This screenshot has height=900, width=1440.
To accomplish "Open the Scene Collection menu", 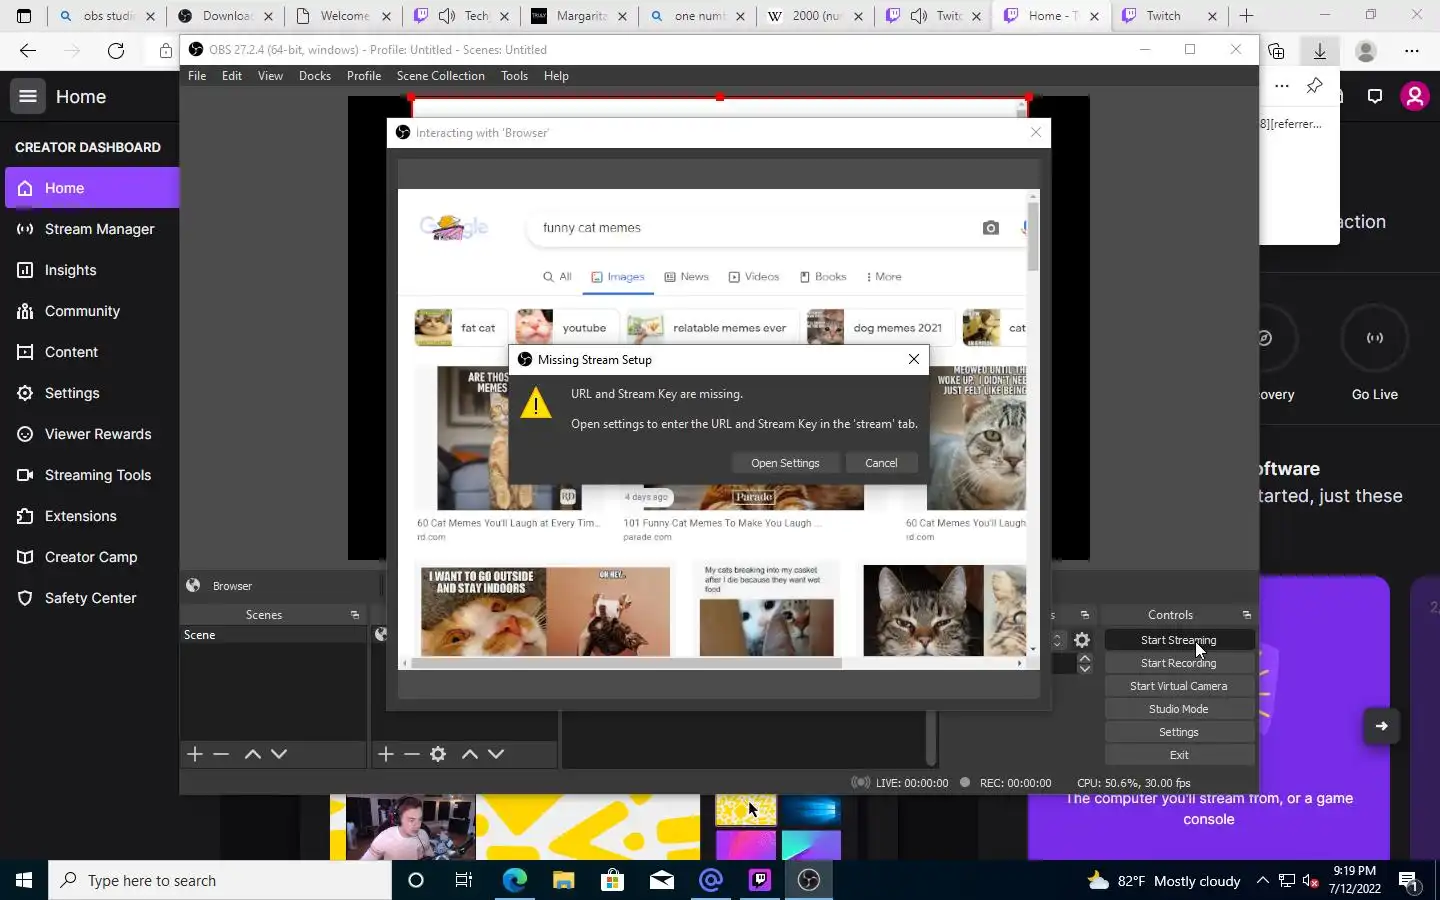I will tap(440, 76).
